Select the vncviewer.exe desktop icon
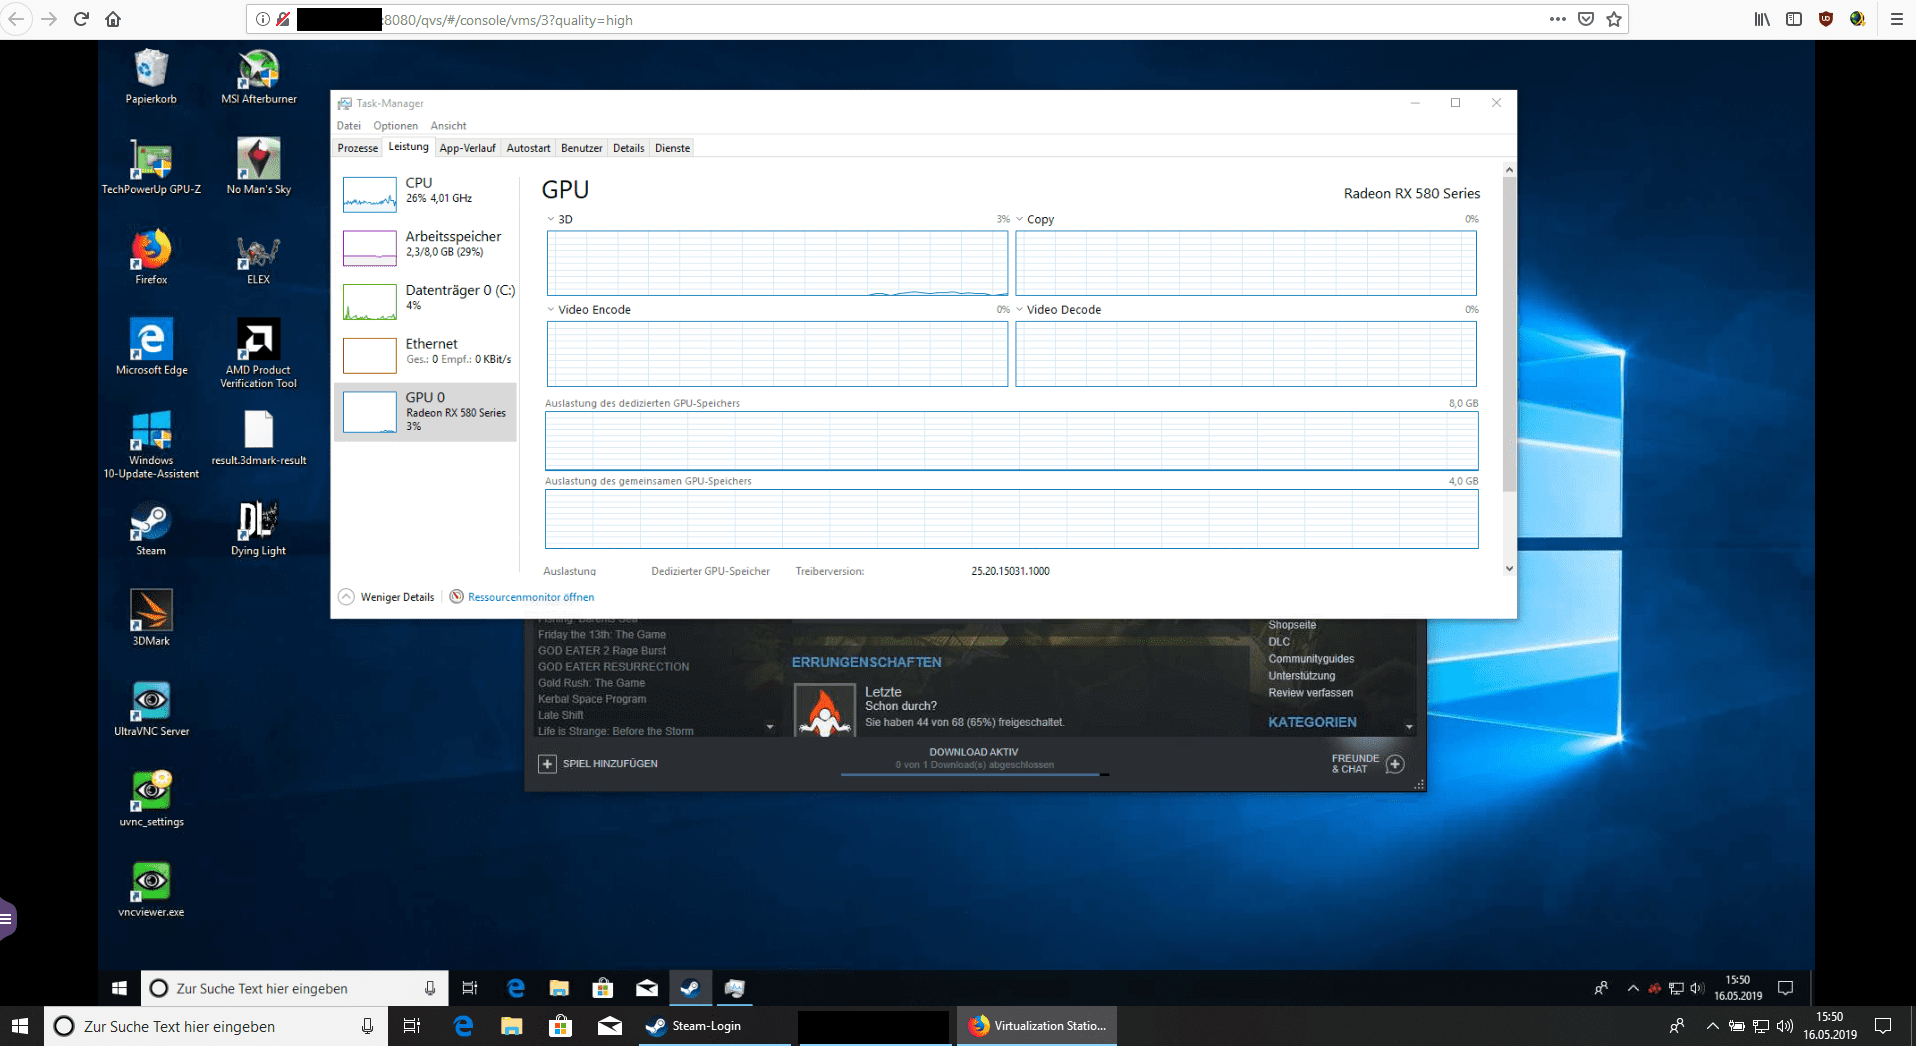This screenshot has width=1916, height=1046. [151, 889]
